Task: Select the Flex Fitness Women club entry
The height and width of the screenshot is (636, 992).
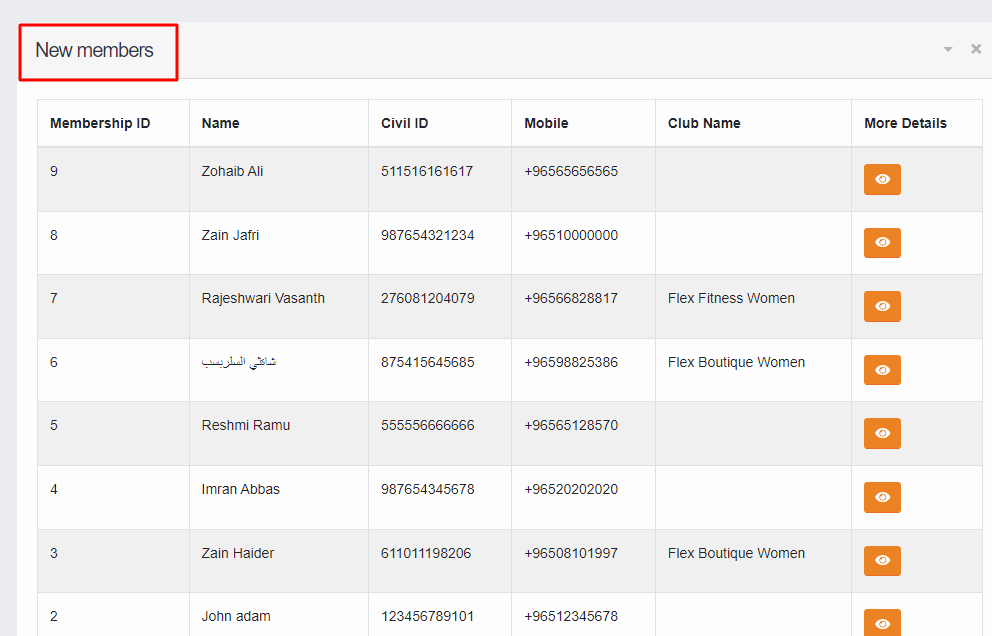Action: (x=730, y=298)
